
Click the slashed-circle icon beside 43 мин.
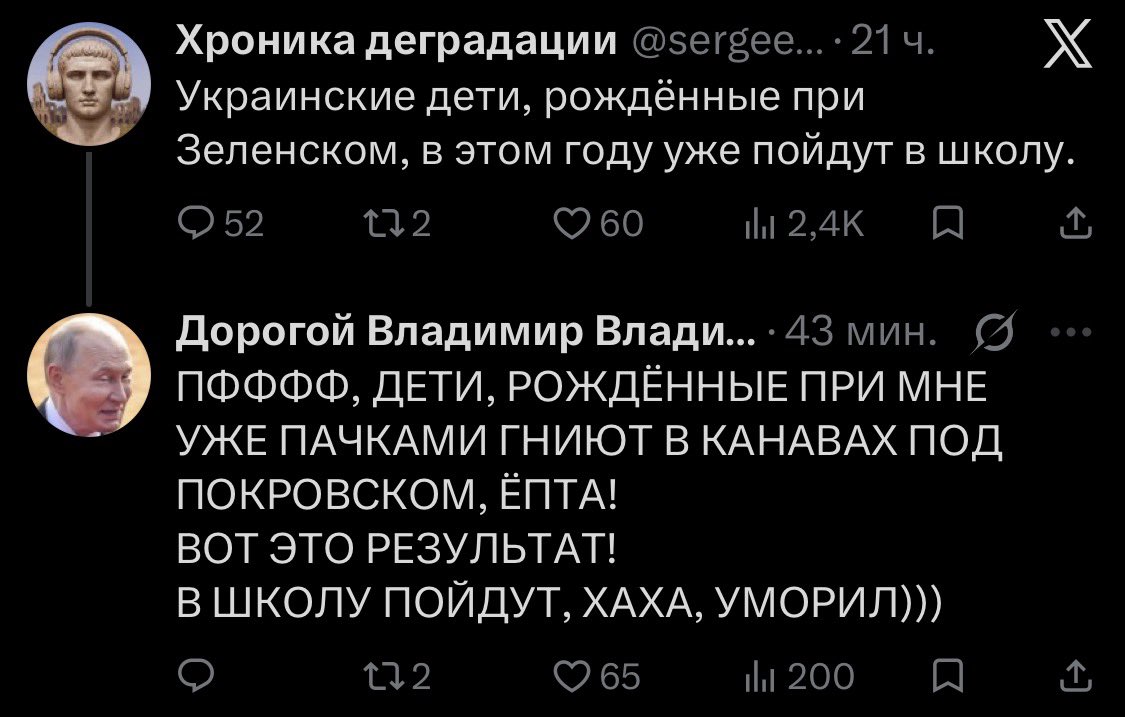point(1002,332)
